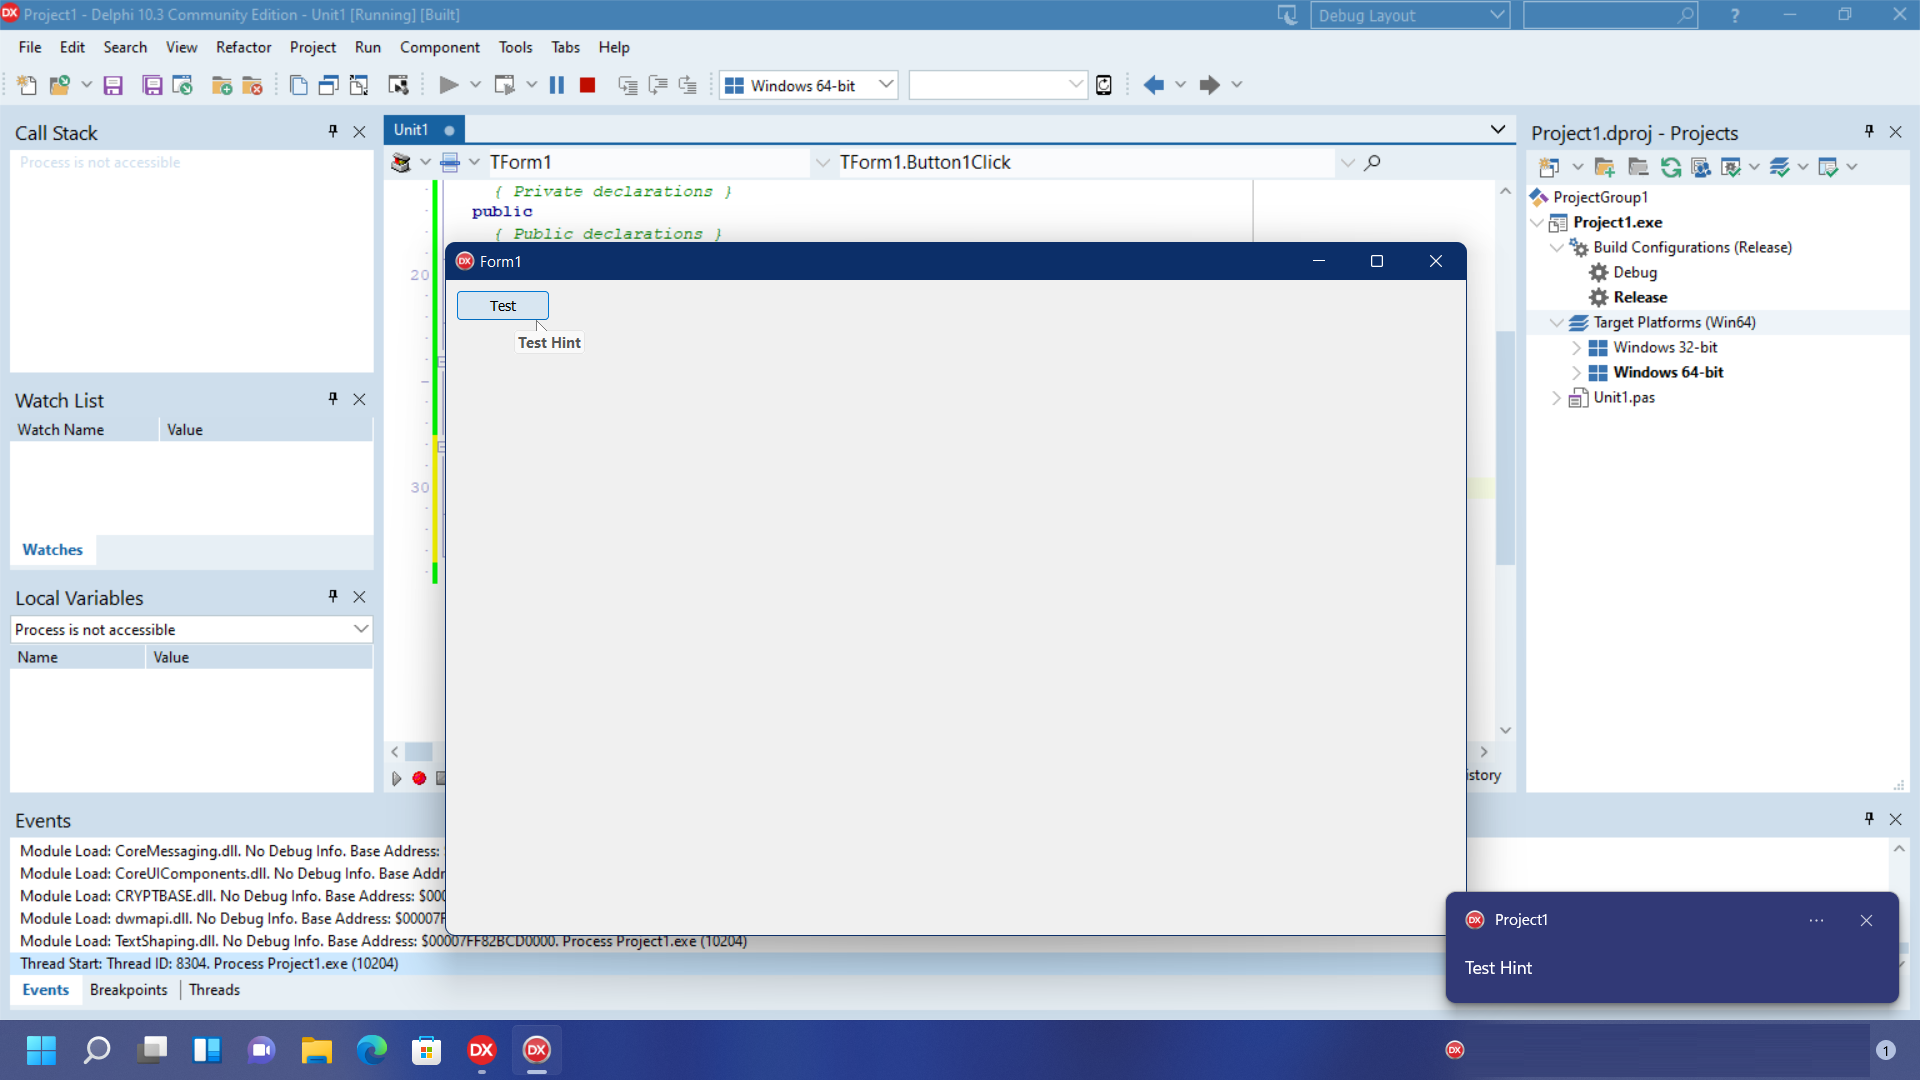Open the Local Variables process dropdown

pyautogui.click(x=360, y=629)
